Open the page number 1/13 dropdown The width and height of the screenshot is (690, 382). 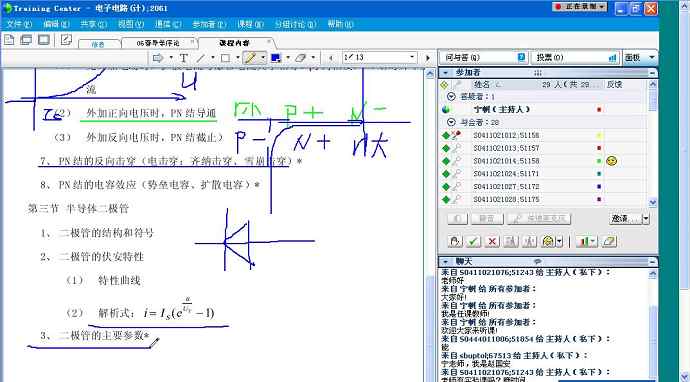(x=412, y=57)
